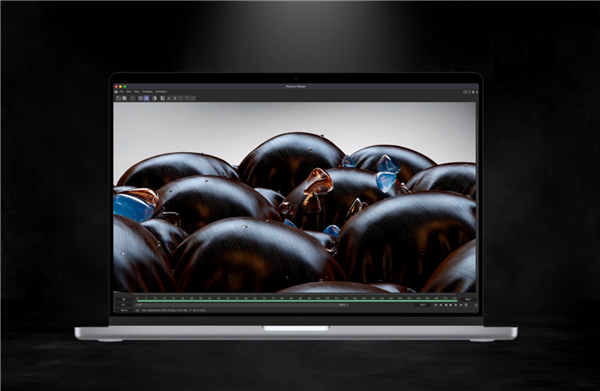Viewport: 600px width, 391px height.
Task: Click the end frame field right of timeline
Action: tap(468, 299)
